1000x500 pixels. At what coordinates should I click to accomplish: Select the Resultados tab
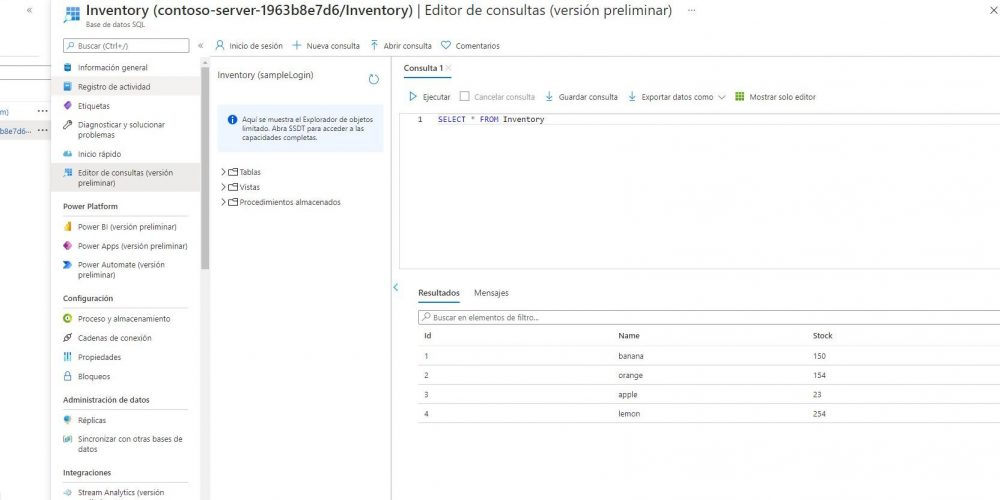tap(438, 293)
